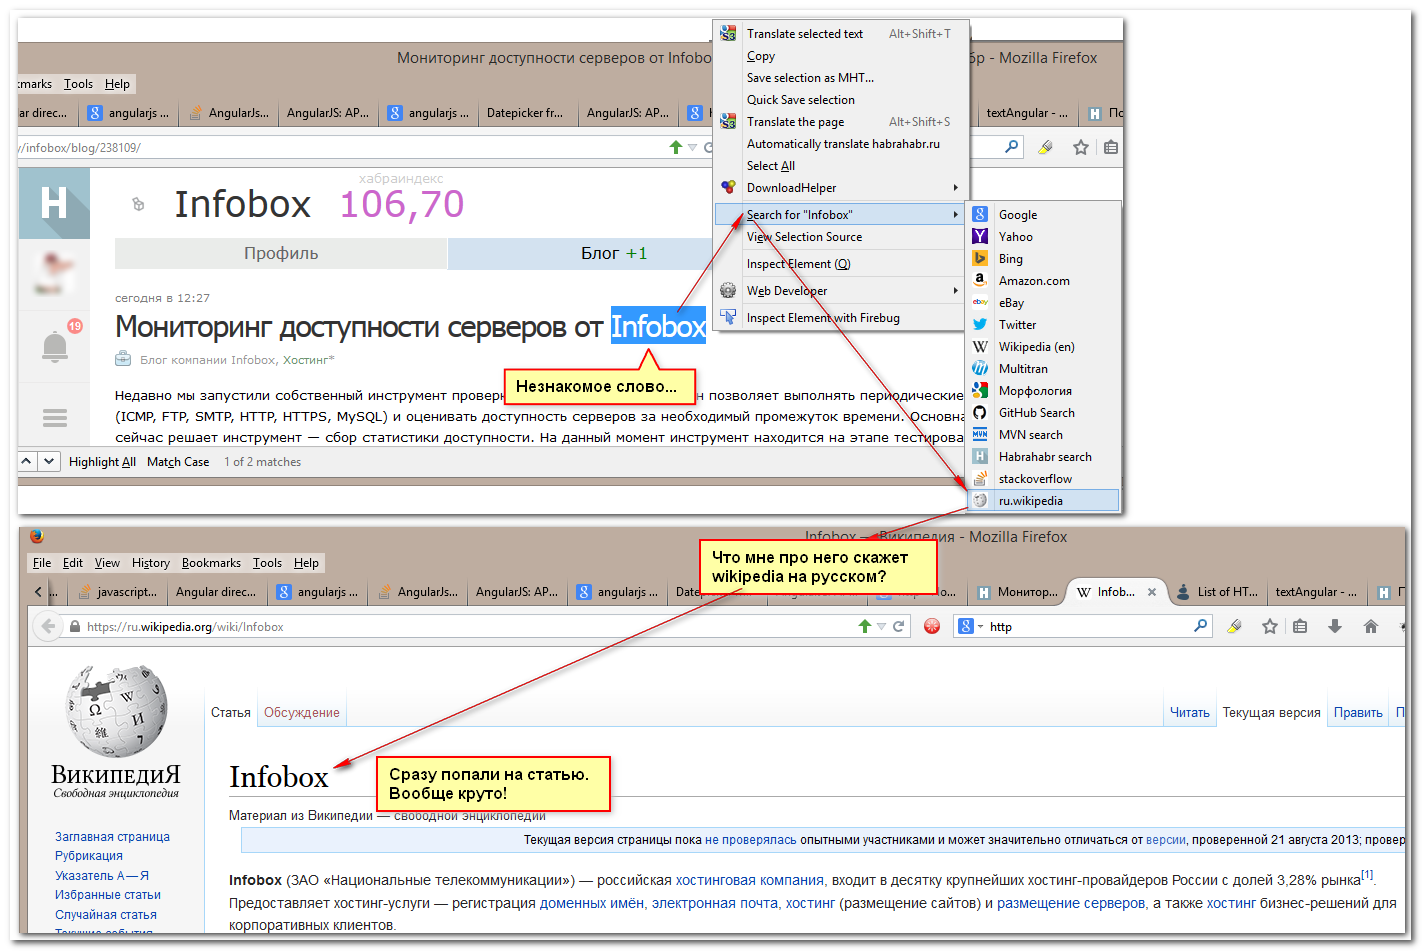Viewport: 1422px width, 951px height.
Task: Select Habrahabr search entry
Action: click(x=1043, y=457)
